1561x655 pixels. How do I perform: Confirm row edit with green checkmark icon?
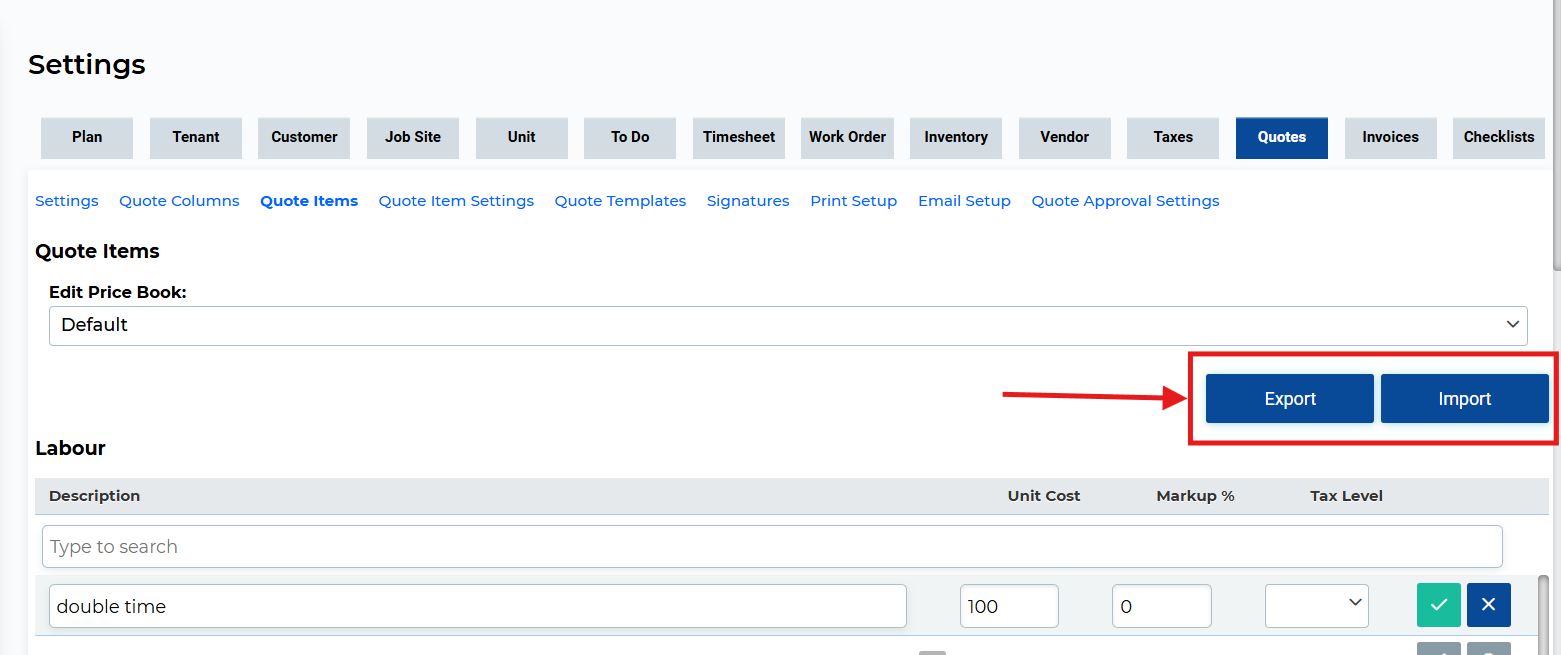coord(1438,605)
